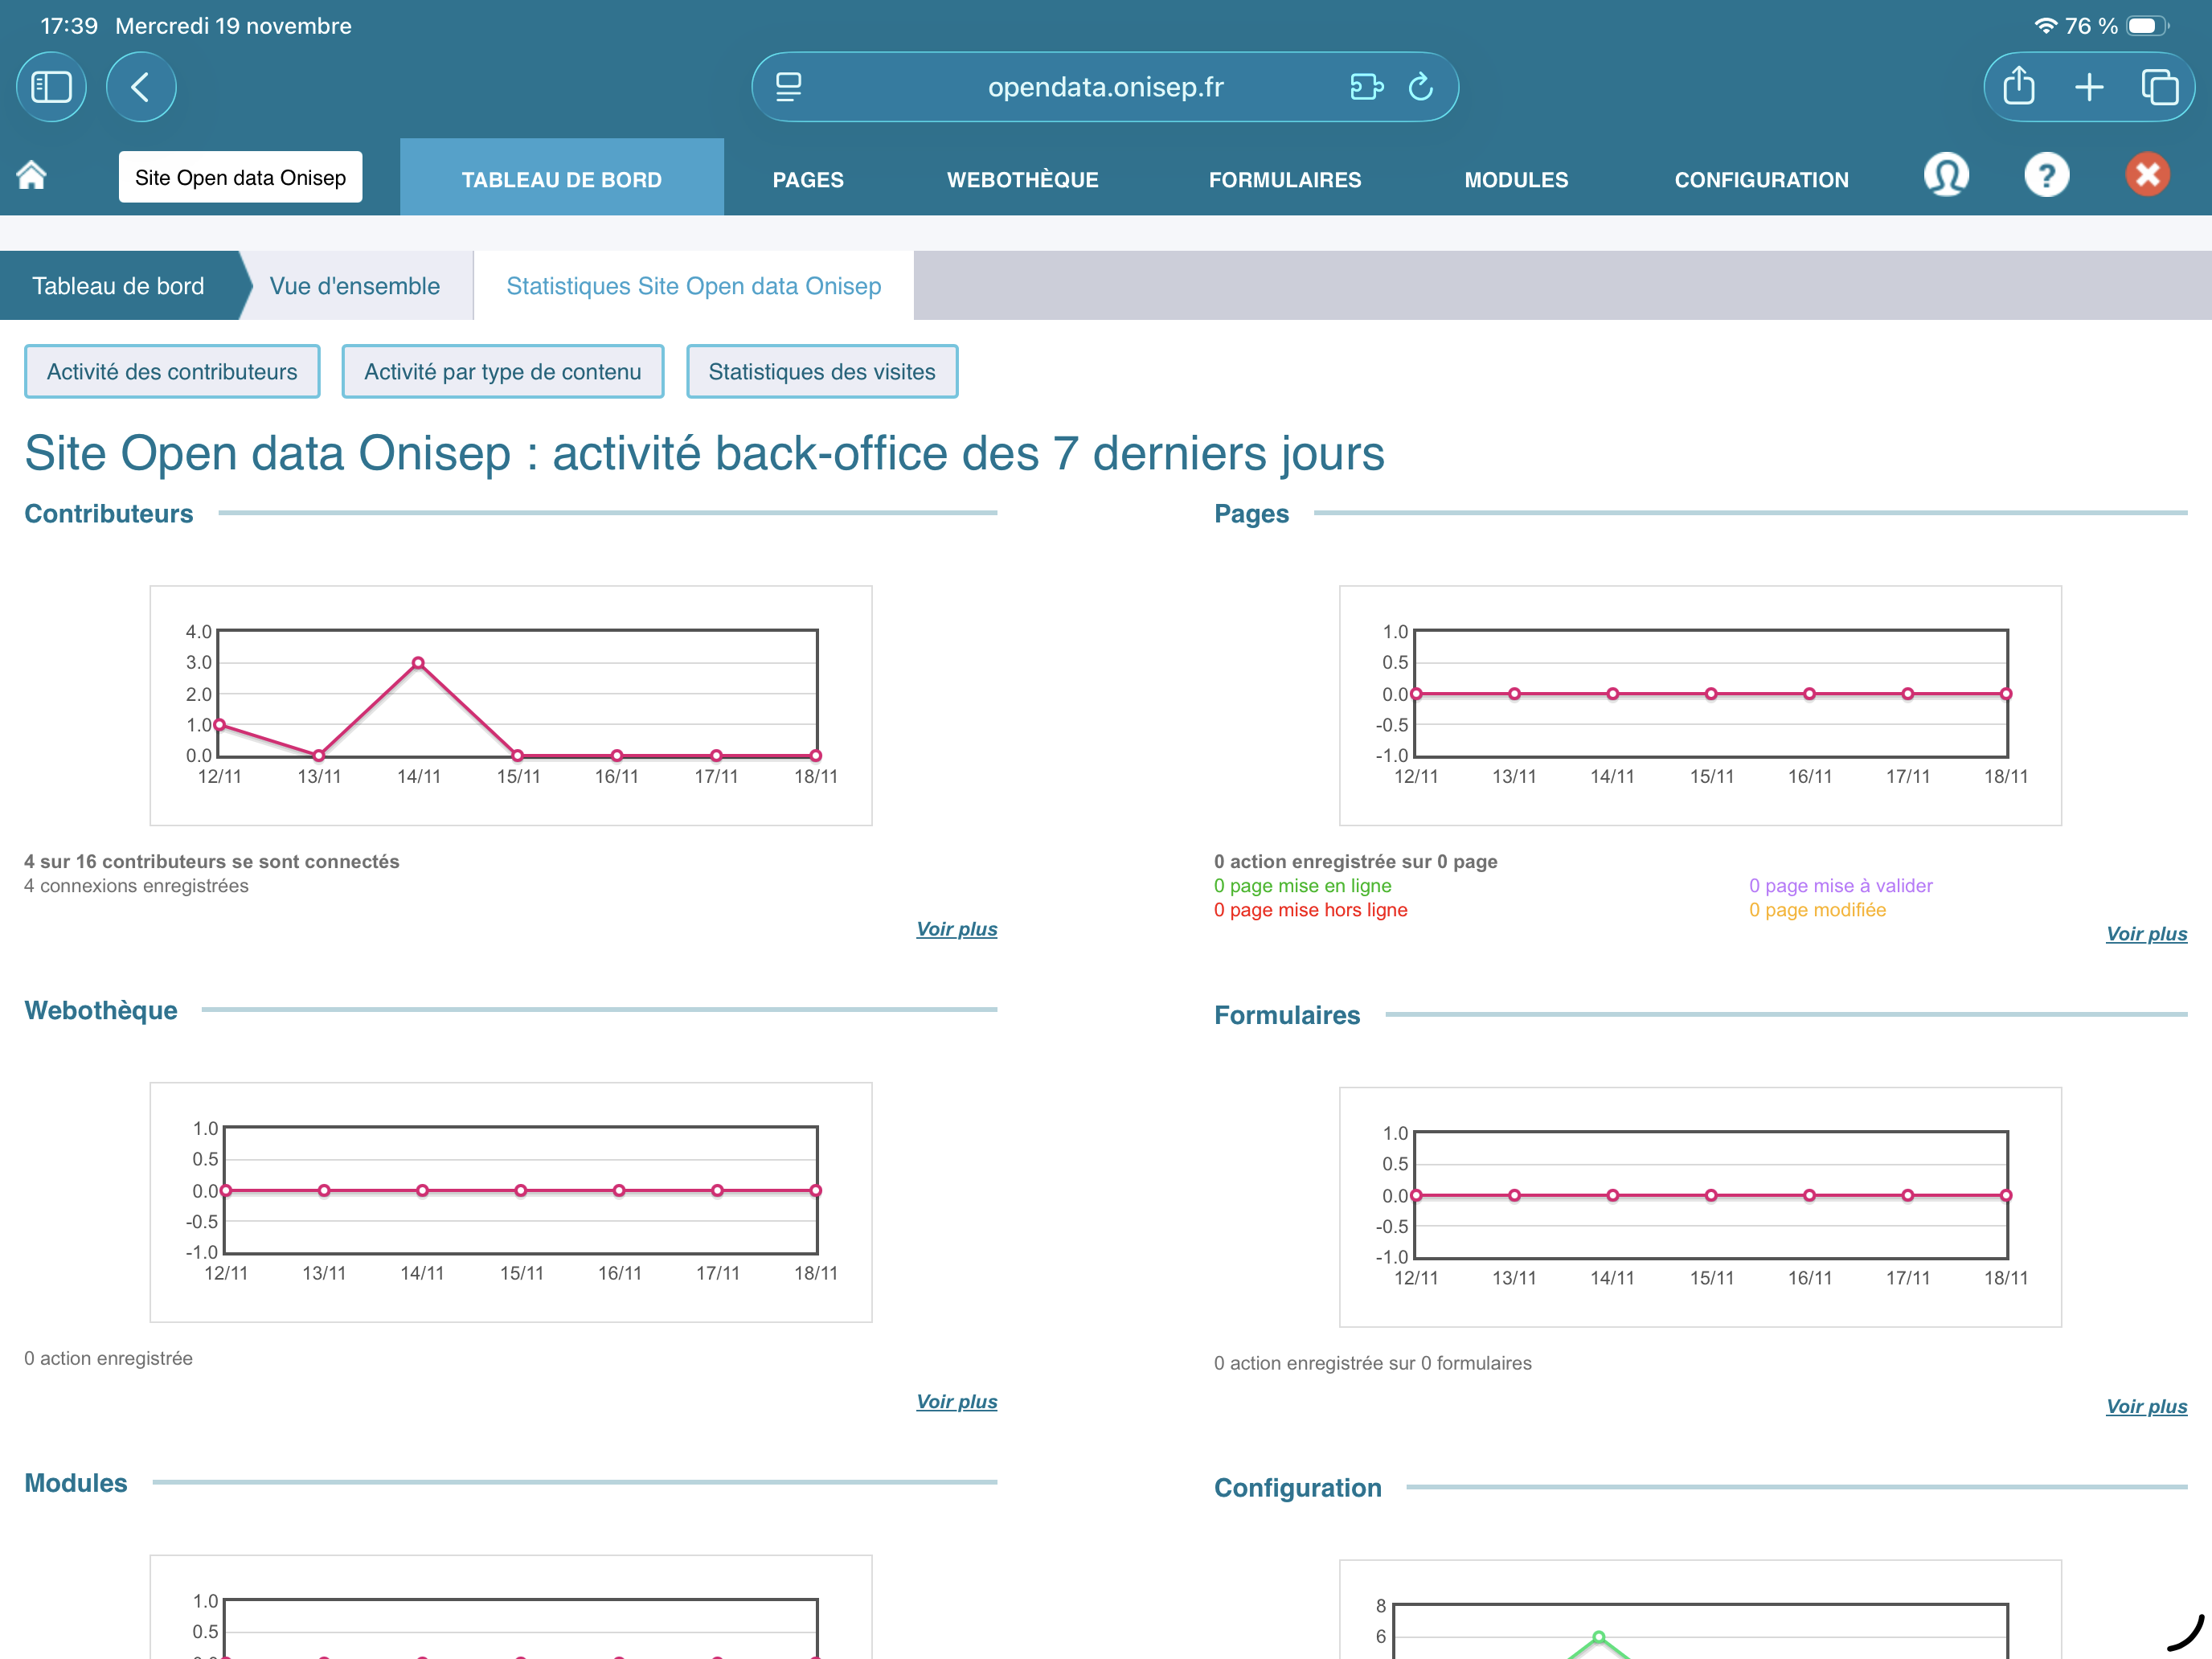Click the home icon in navigation bar

[32, 176]
